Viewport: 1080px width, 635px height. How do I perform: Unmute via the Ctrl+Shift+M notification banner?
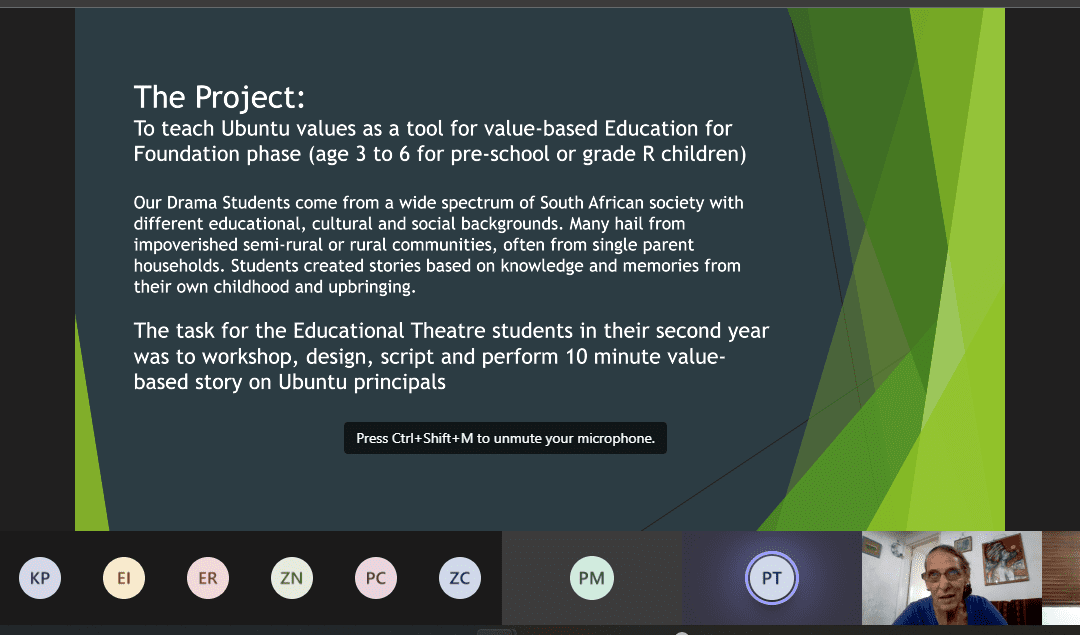point(505,438)
